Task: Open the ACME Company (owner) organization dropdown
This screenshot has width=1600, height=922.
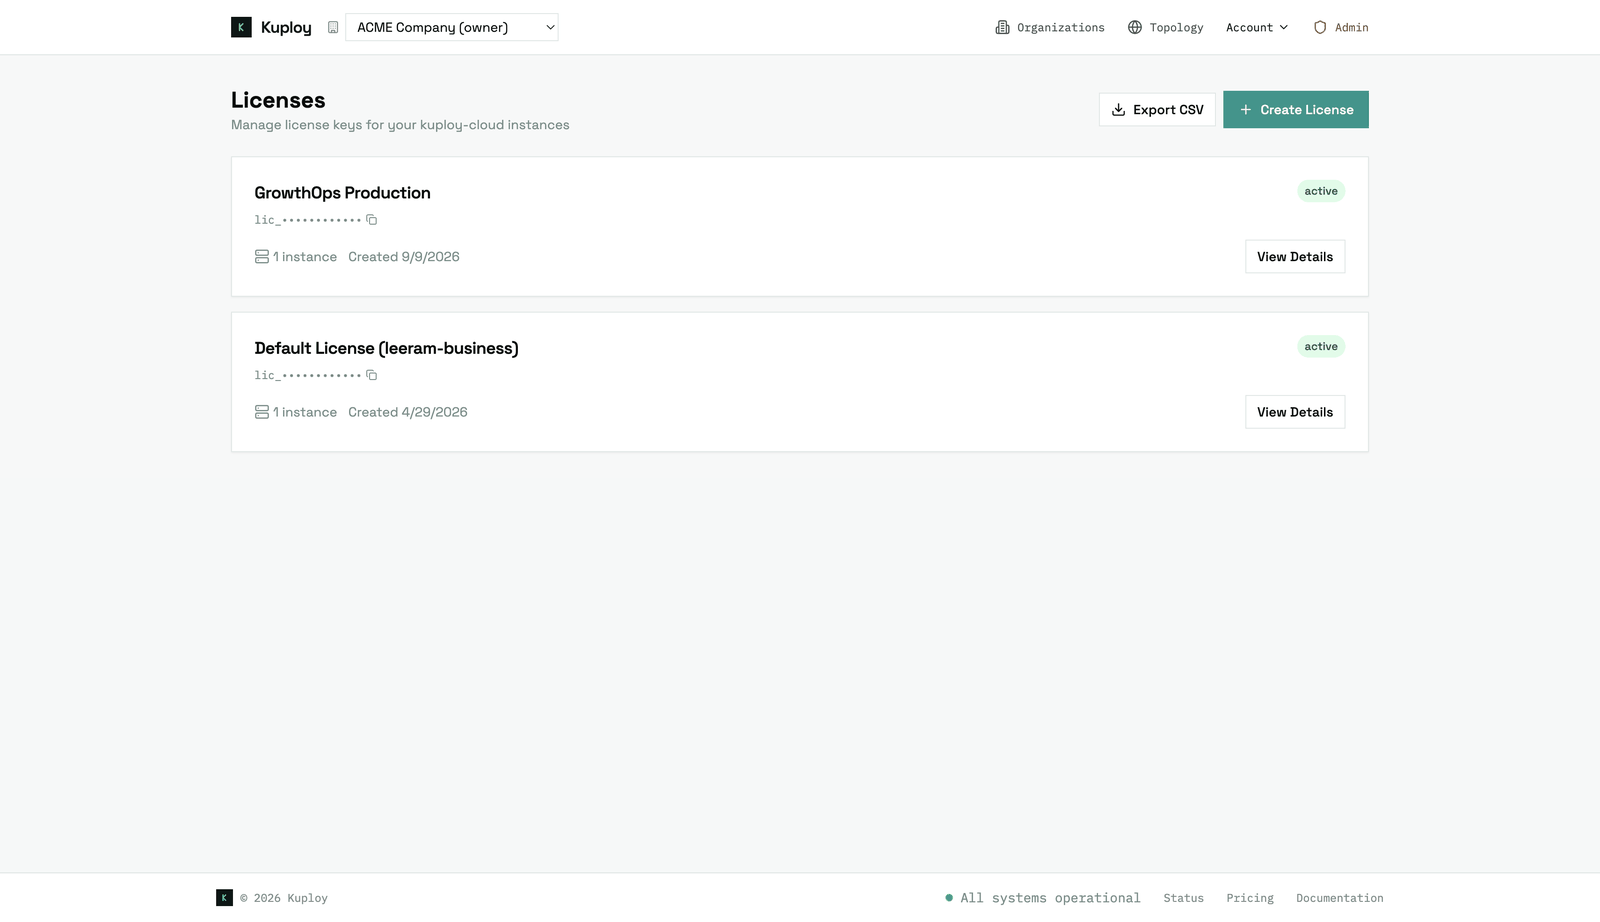Action: point(452,27)
